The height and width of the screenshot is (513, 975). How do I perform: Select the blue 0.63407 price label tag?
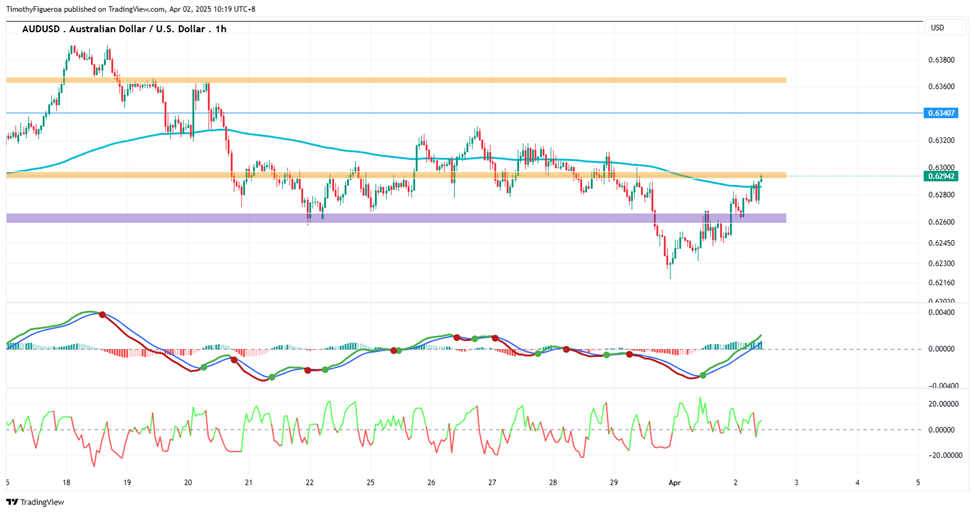click(x=942, y=113)
